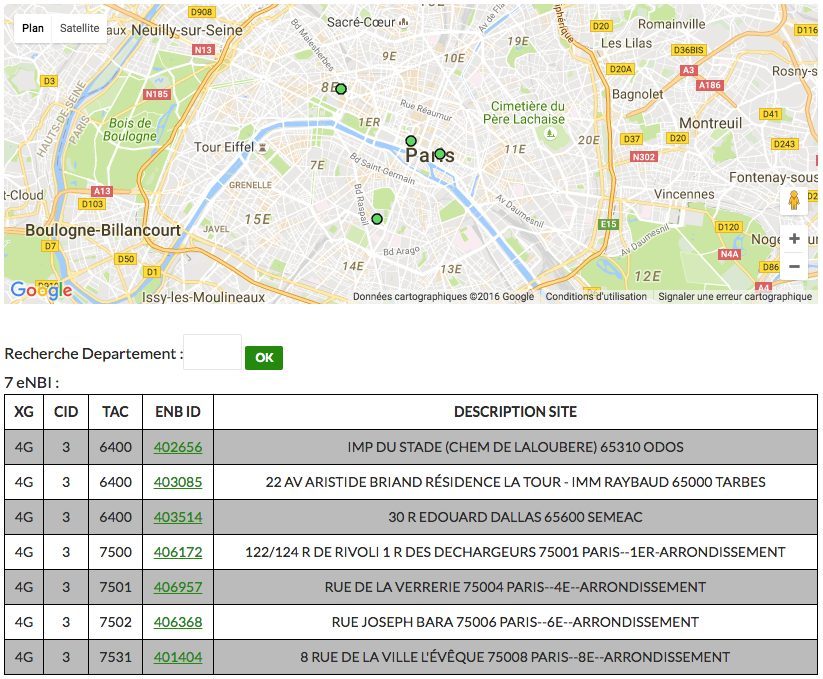Click D908 road shield on map
Screen dimensions: 823x679
point(202,12)
